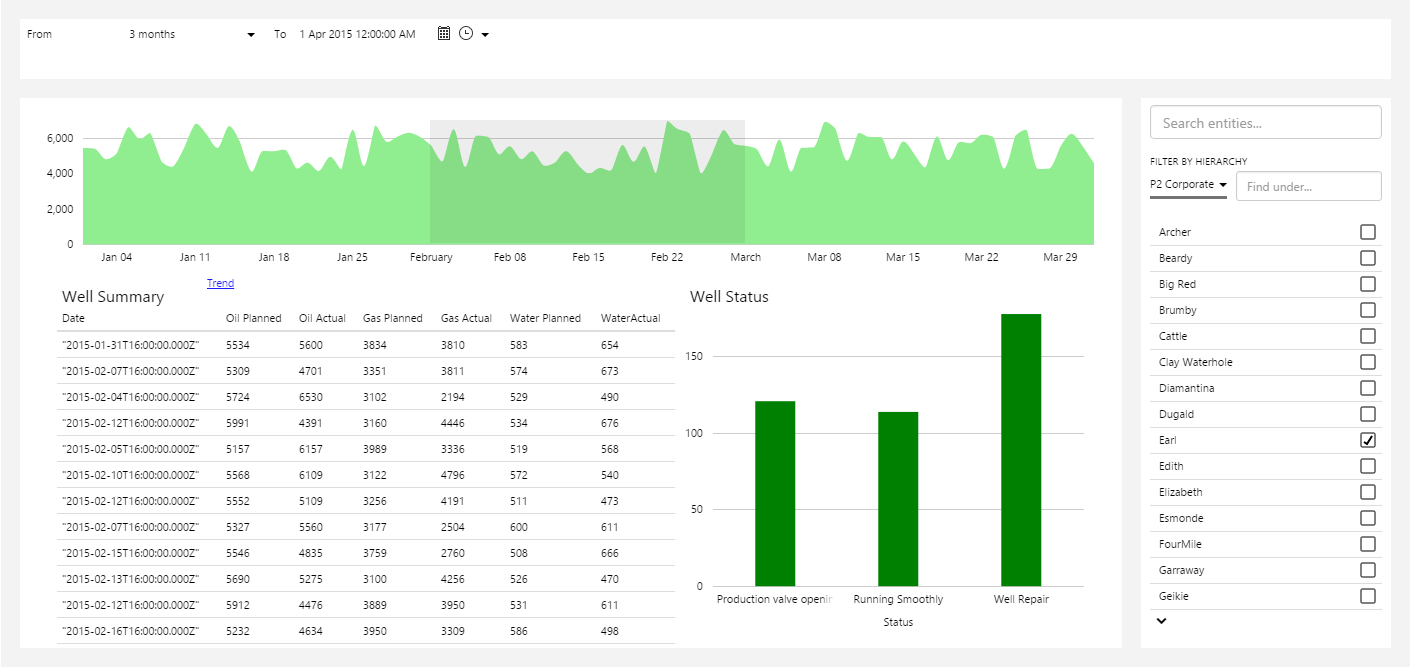This screenshot has width=1410, height=667.
Task: Expand the arrow next to the clock icon
Action: coord(485,35)
